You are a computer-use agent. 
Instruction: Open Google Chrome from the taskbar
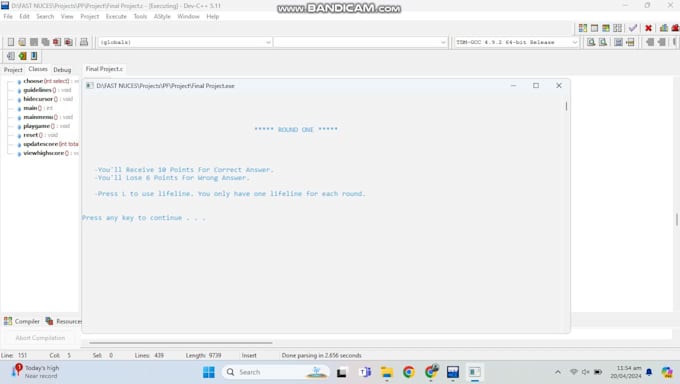point(409,372)
